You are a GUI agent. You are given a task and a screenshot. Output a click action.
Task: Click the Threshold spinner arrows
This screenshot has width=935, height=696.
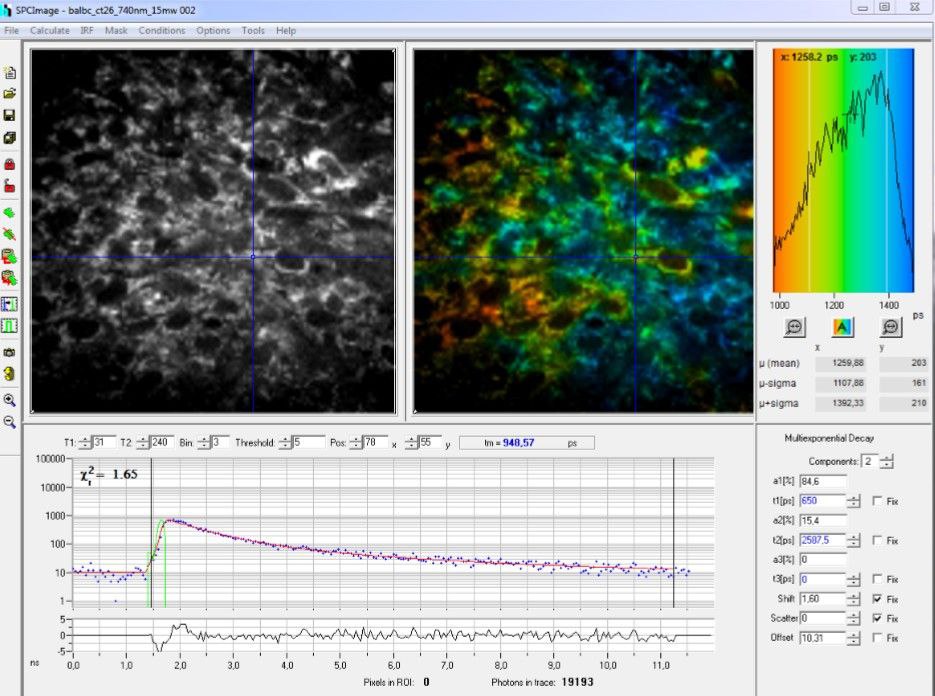[286, 442]
